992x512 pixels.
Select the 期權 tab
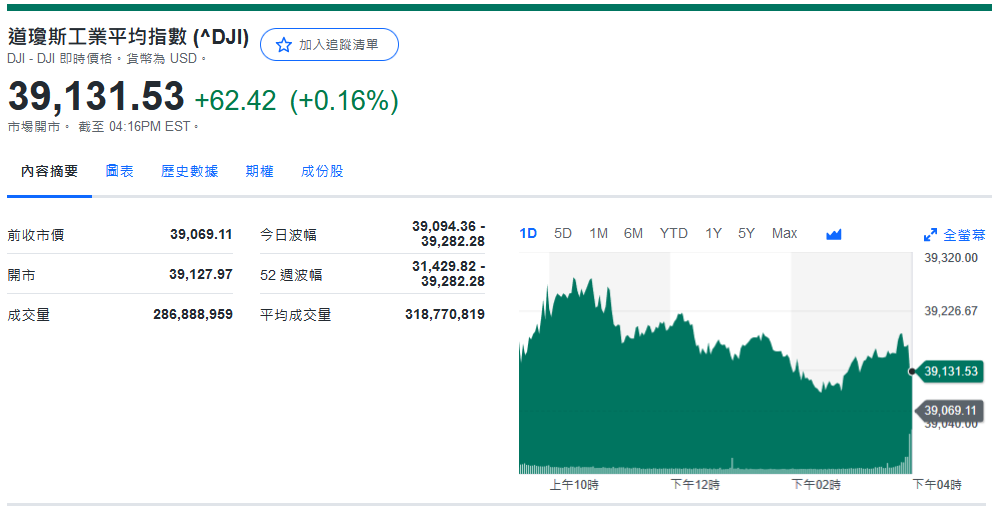[x=259, y=171]
